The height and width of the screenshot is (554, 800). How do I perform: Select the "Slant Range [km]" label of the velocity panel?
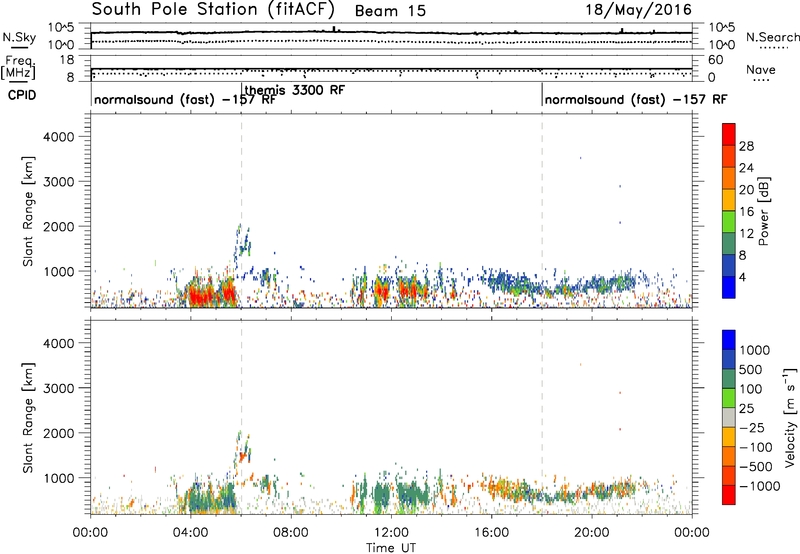coord(29,418)
